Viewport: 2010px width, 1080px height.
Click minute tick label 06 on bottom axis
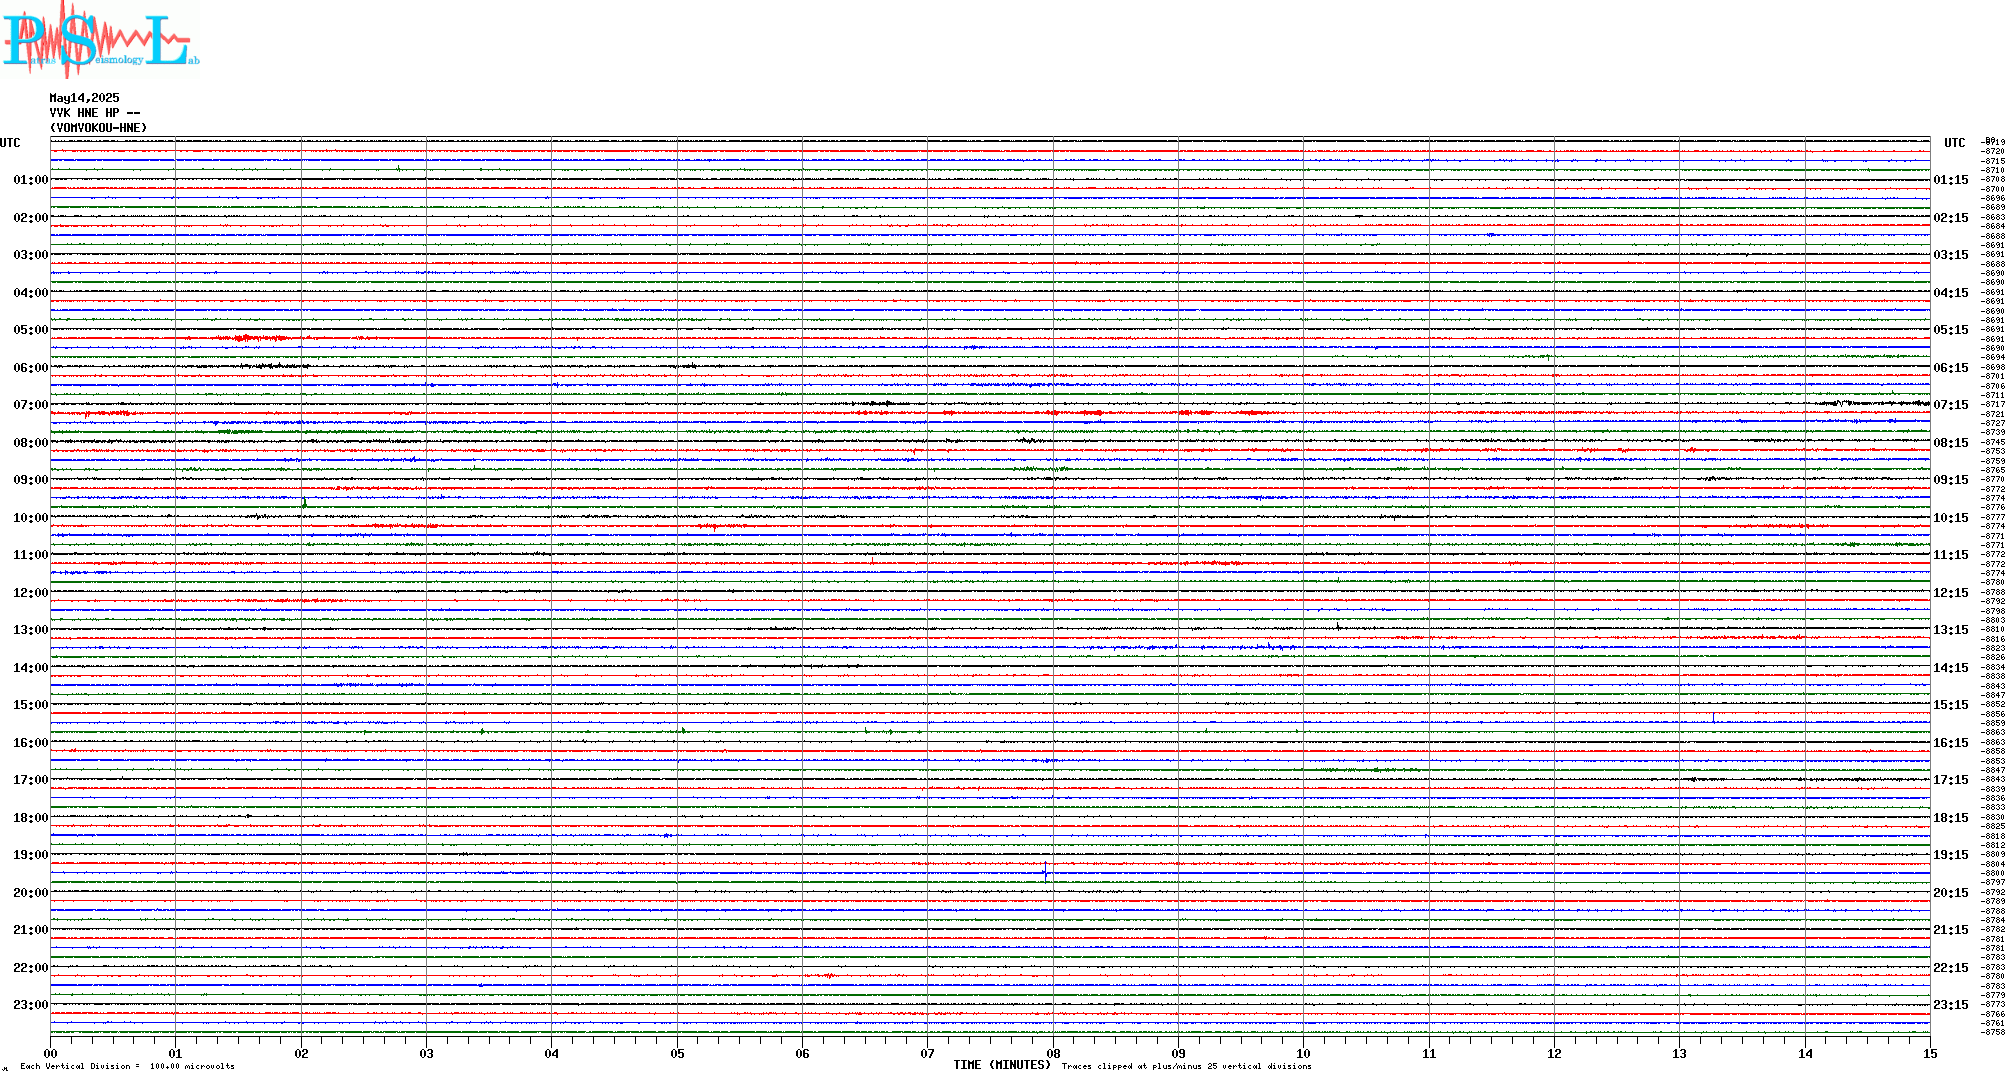click(x=802, y=1053)
